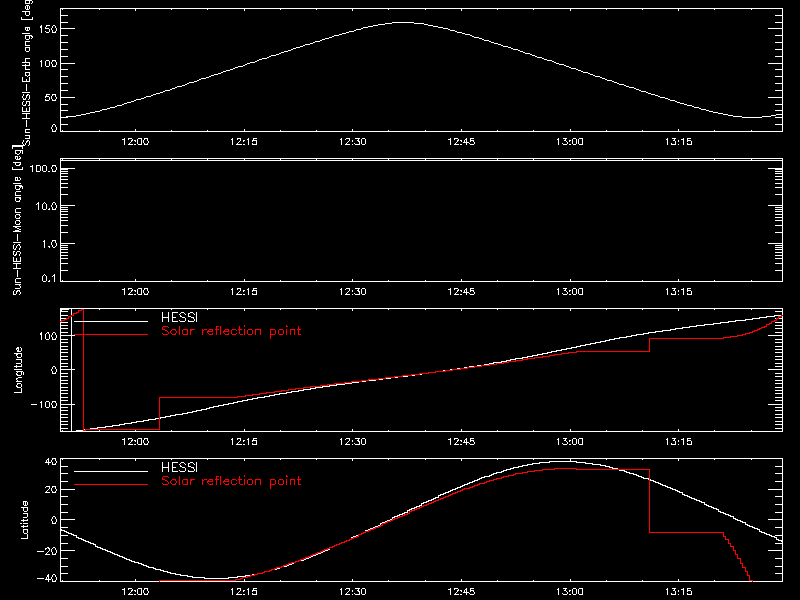Screen dimensions: 800x600
Task: Select the -100 tick on Longitude plot
Action: pos(44,404)
